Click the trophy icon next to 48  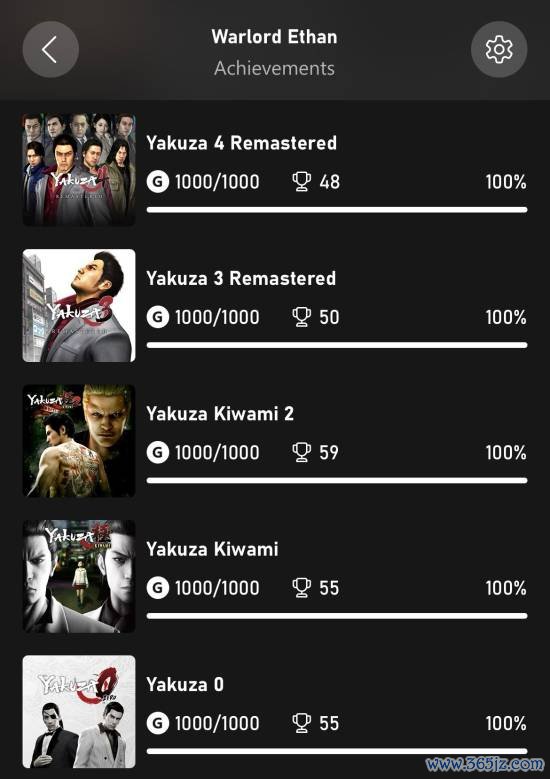(302, 181)
